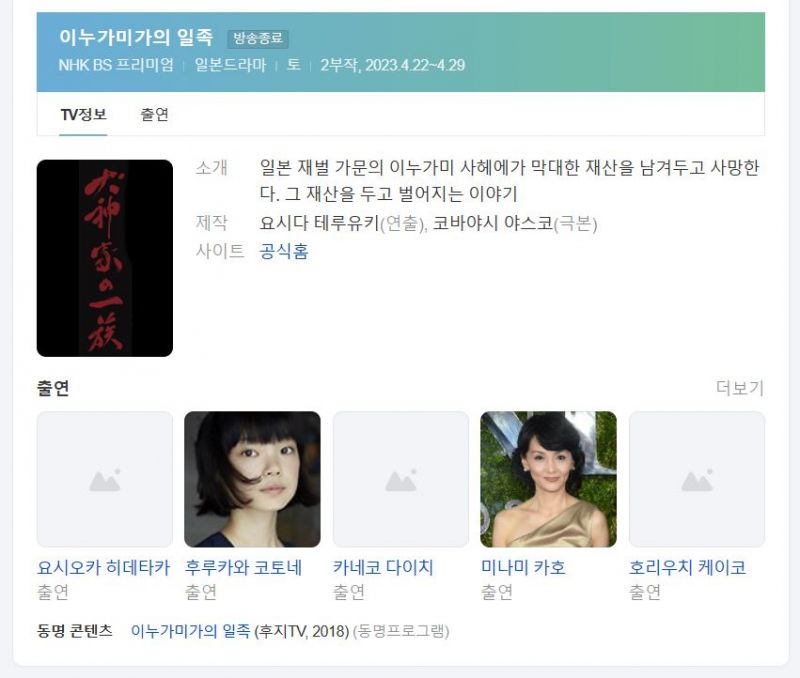Open 요시오카 히데타카 name link
The height and width of the screenshot is (678, 800).
104,567
